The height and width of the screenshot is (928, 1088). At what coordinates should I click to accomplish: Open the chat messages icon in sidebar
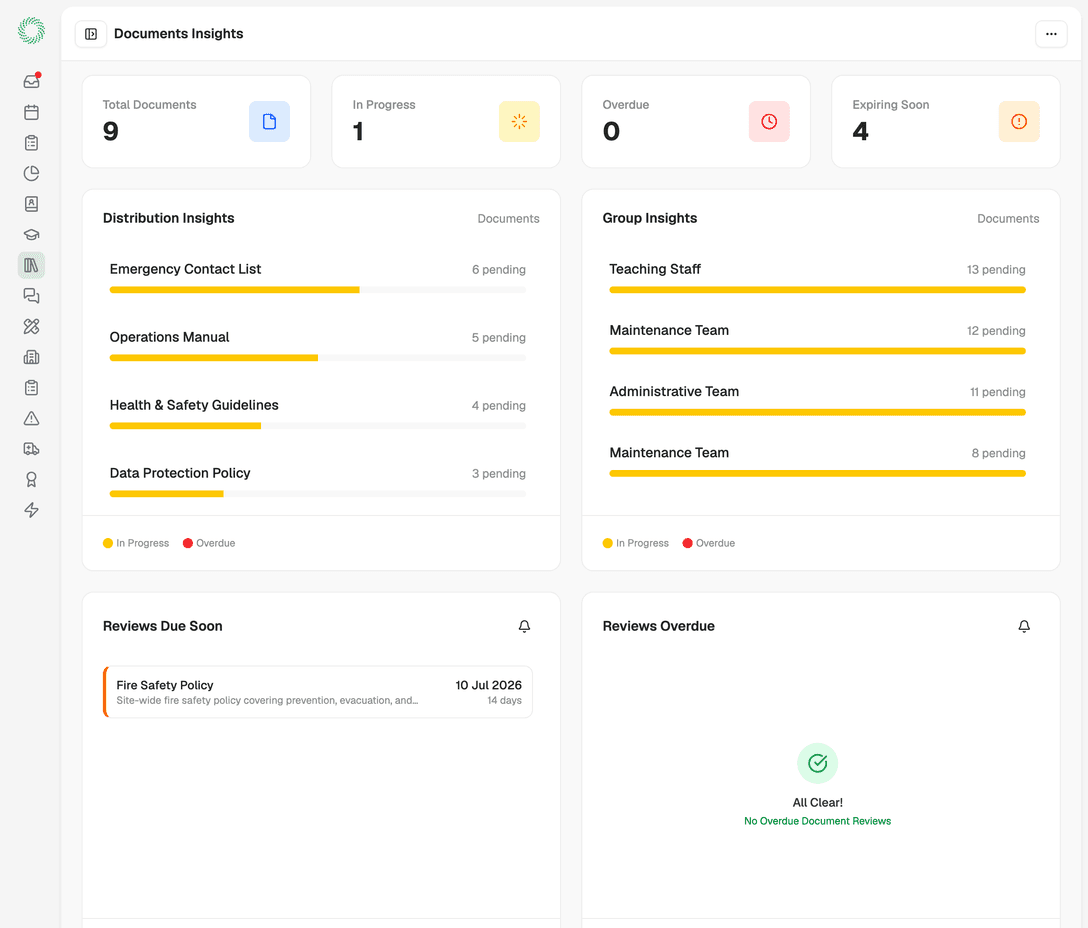tap(31, 296)
